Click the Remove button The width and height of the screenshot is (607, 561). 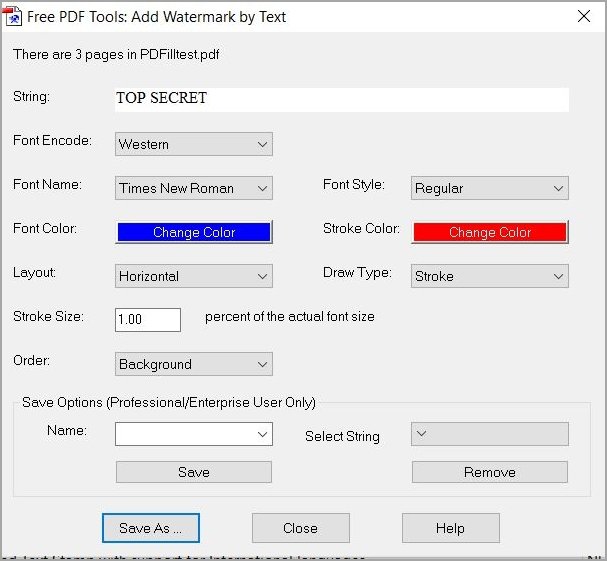coord(489,472)
